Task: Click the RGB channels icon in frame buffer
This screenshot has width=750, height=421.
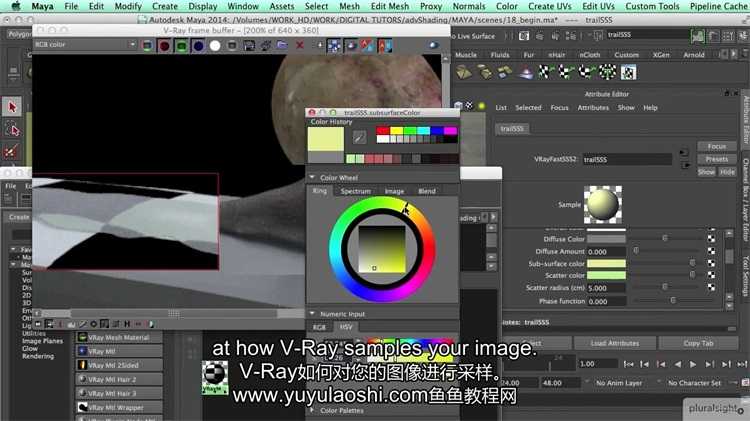Action: [x=147, y=46]
